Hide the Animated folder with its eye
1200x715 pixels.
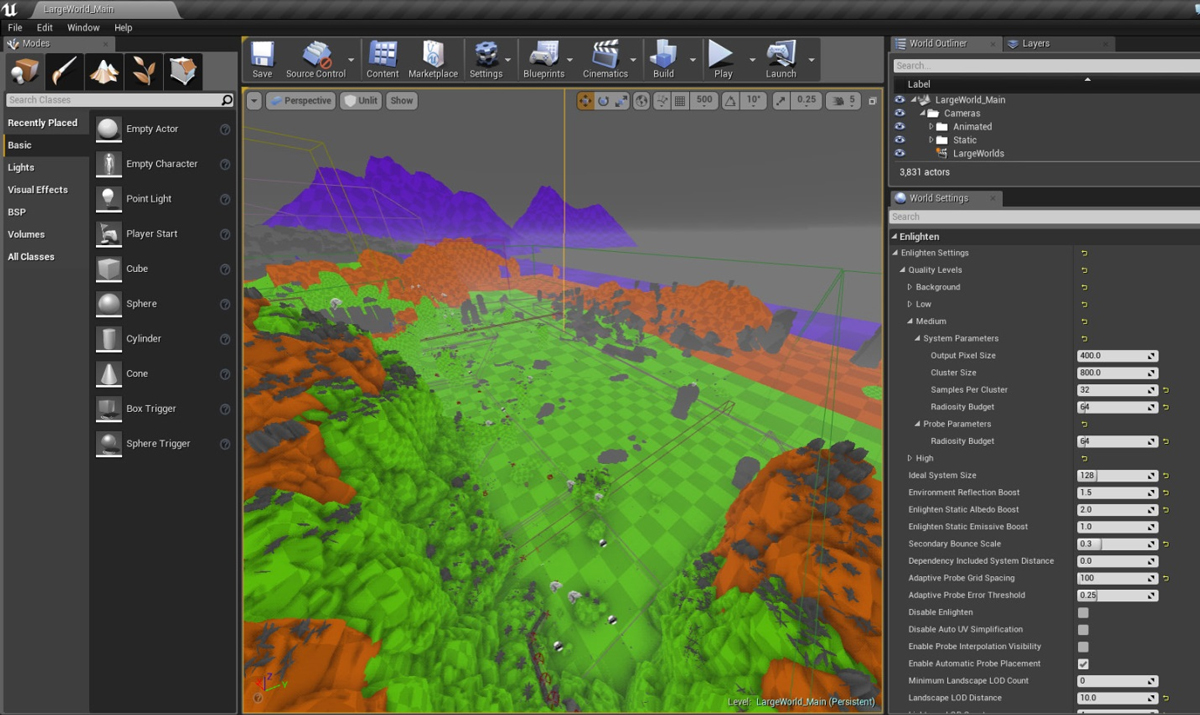click(900, 127)
